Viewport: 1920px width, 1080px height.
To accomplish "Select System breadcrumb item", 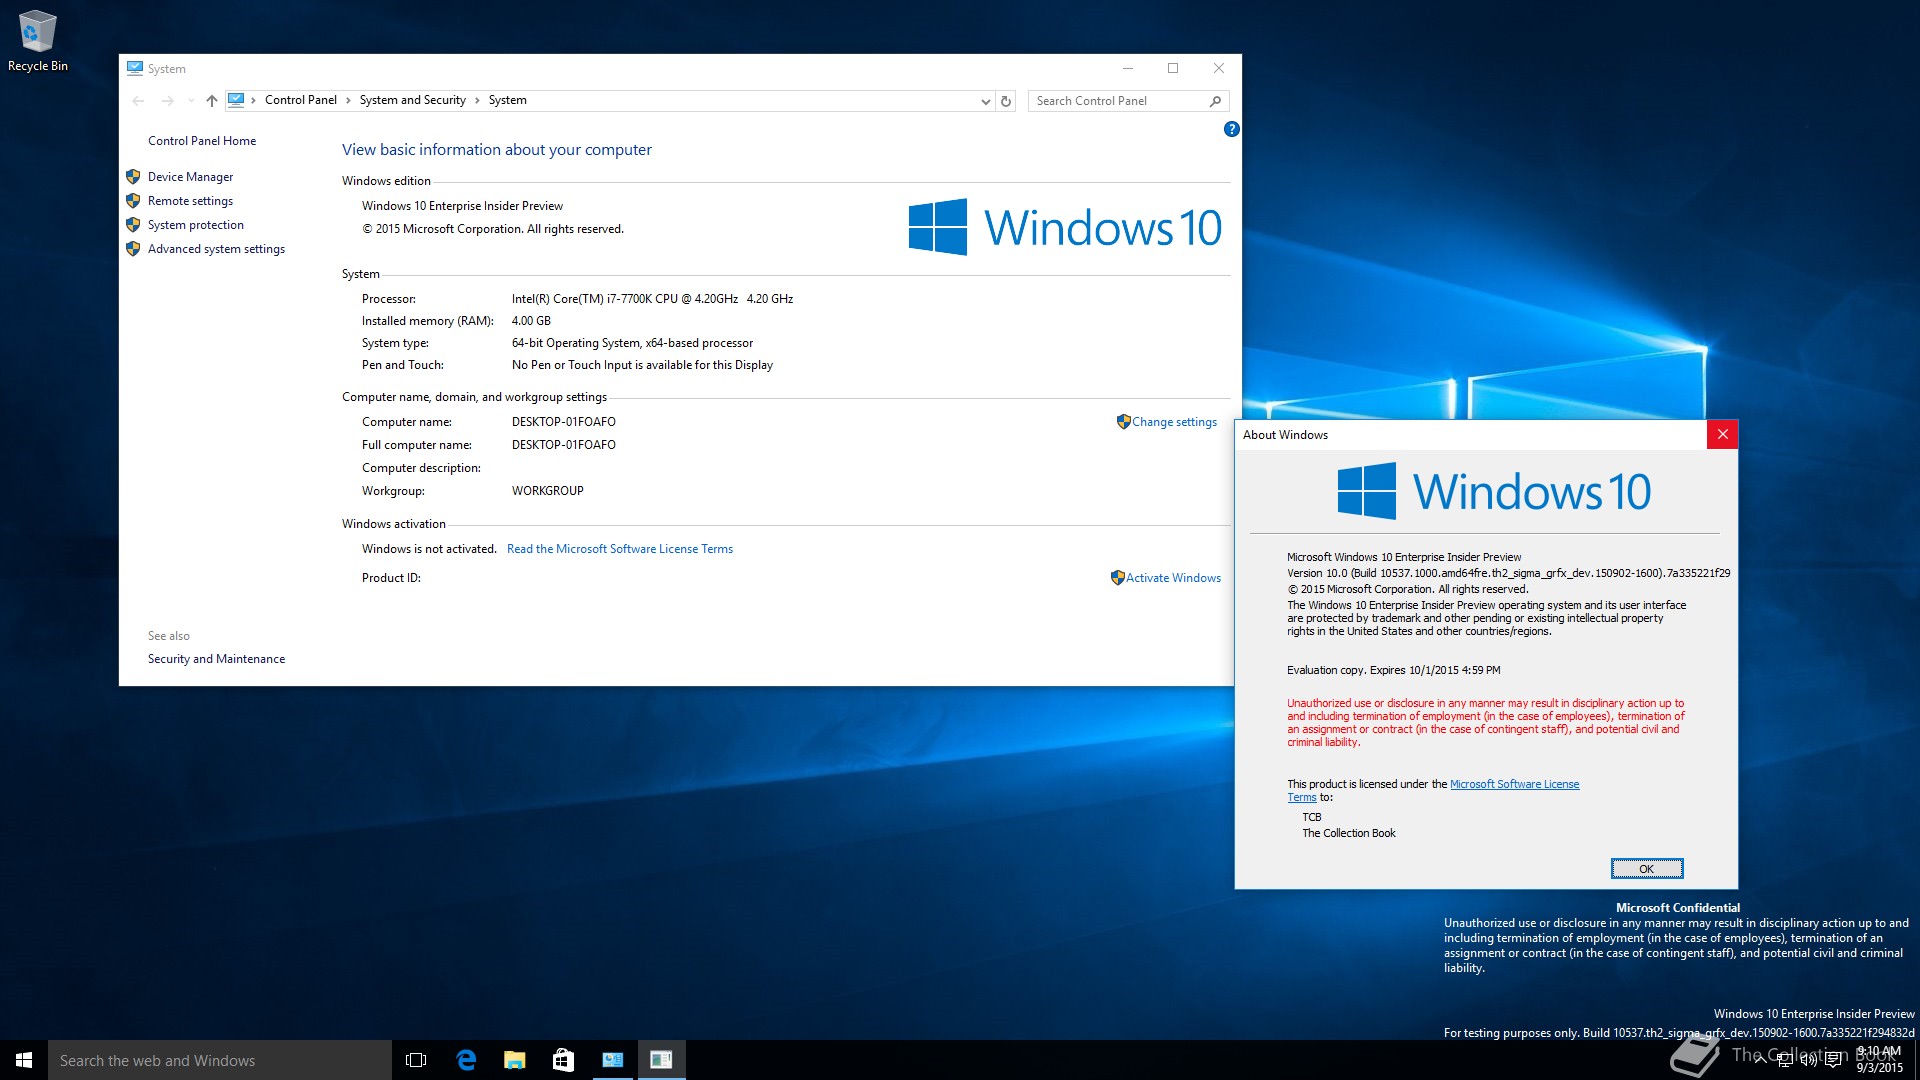I will [507, 100].
